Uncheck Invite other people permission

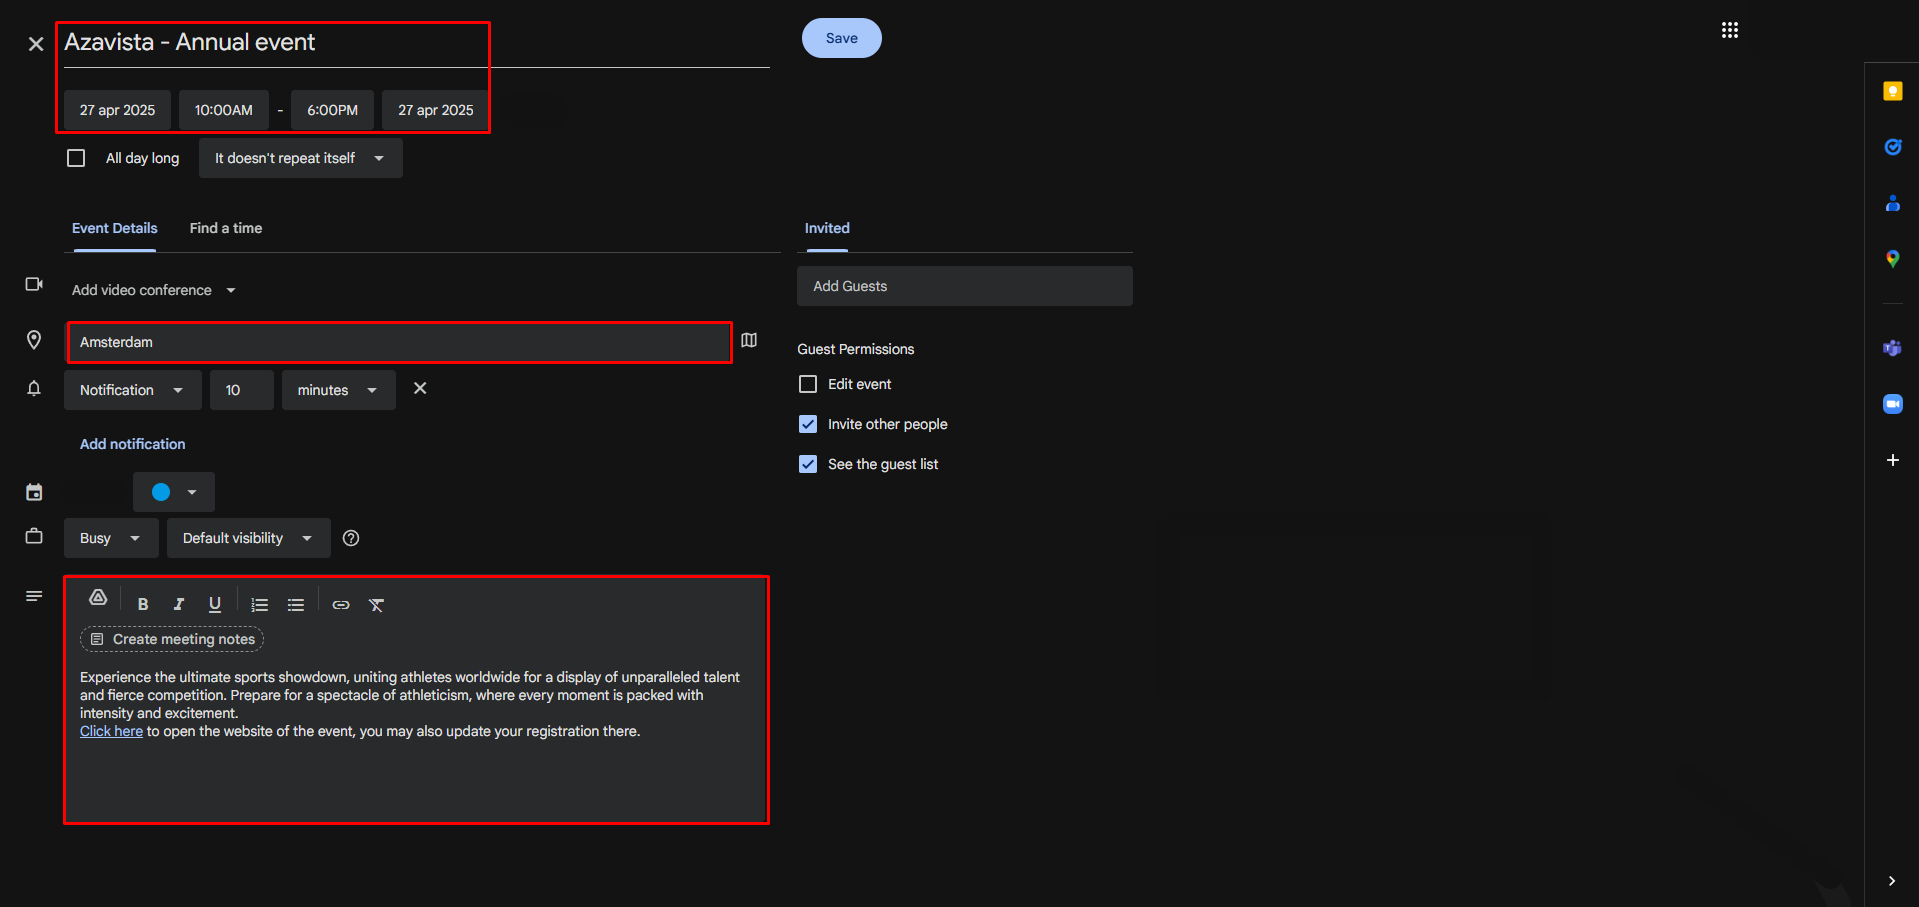(808, 424)
